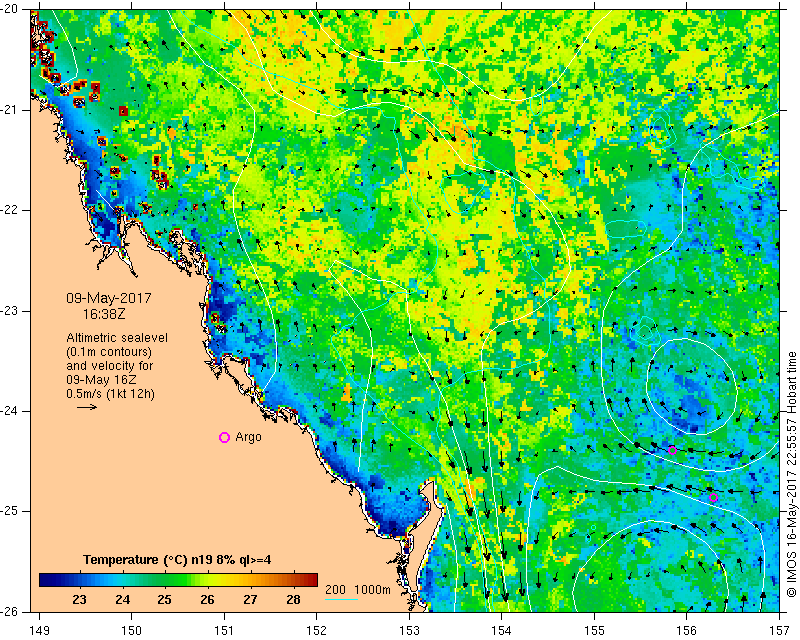Image resolution: width=800 pixels, height=640 pixels.
Task: Click the '154' longitude axis label
Action: coord(502,631)
